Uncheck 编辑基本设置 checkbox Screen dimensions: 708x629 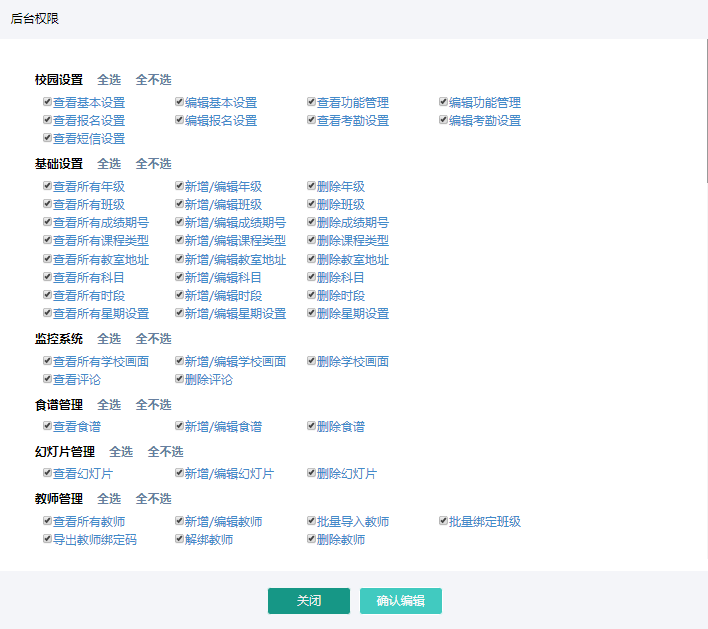coord(179,102)
